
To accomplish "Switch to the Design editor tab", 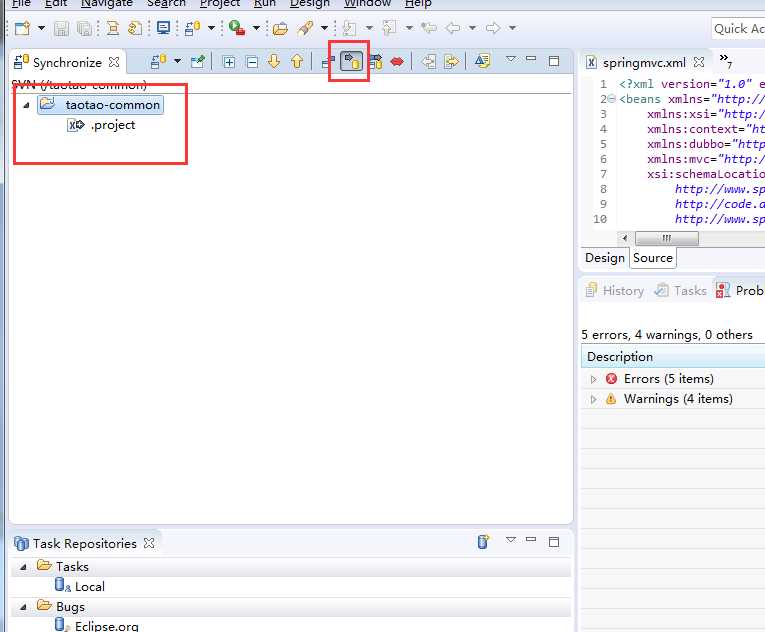I will tap(604, 258).
